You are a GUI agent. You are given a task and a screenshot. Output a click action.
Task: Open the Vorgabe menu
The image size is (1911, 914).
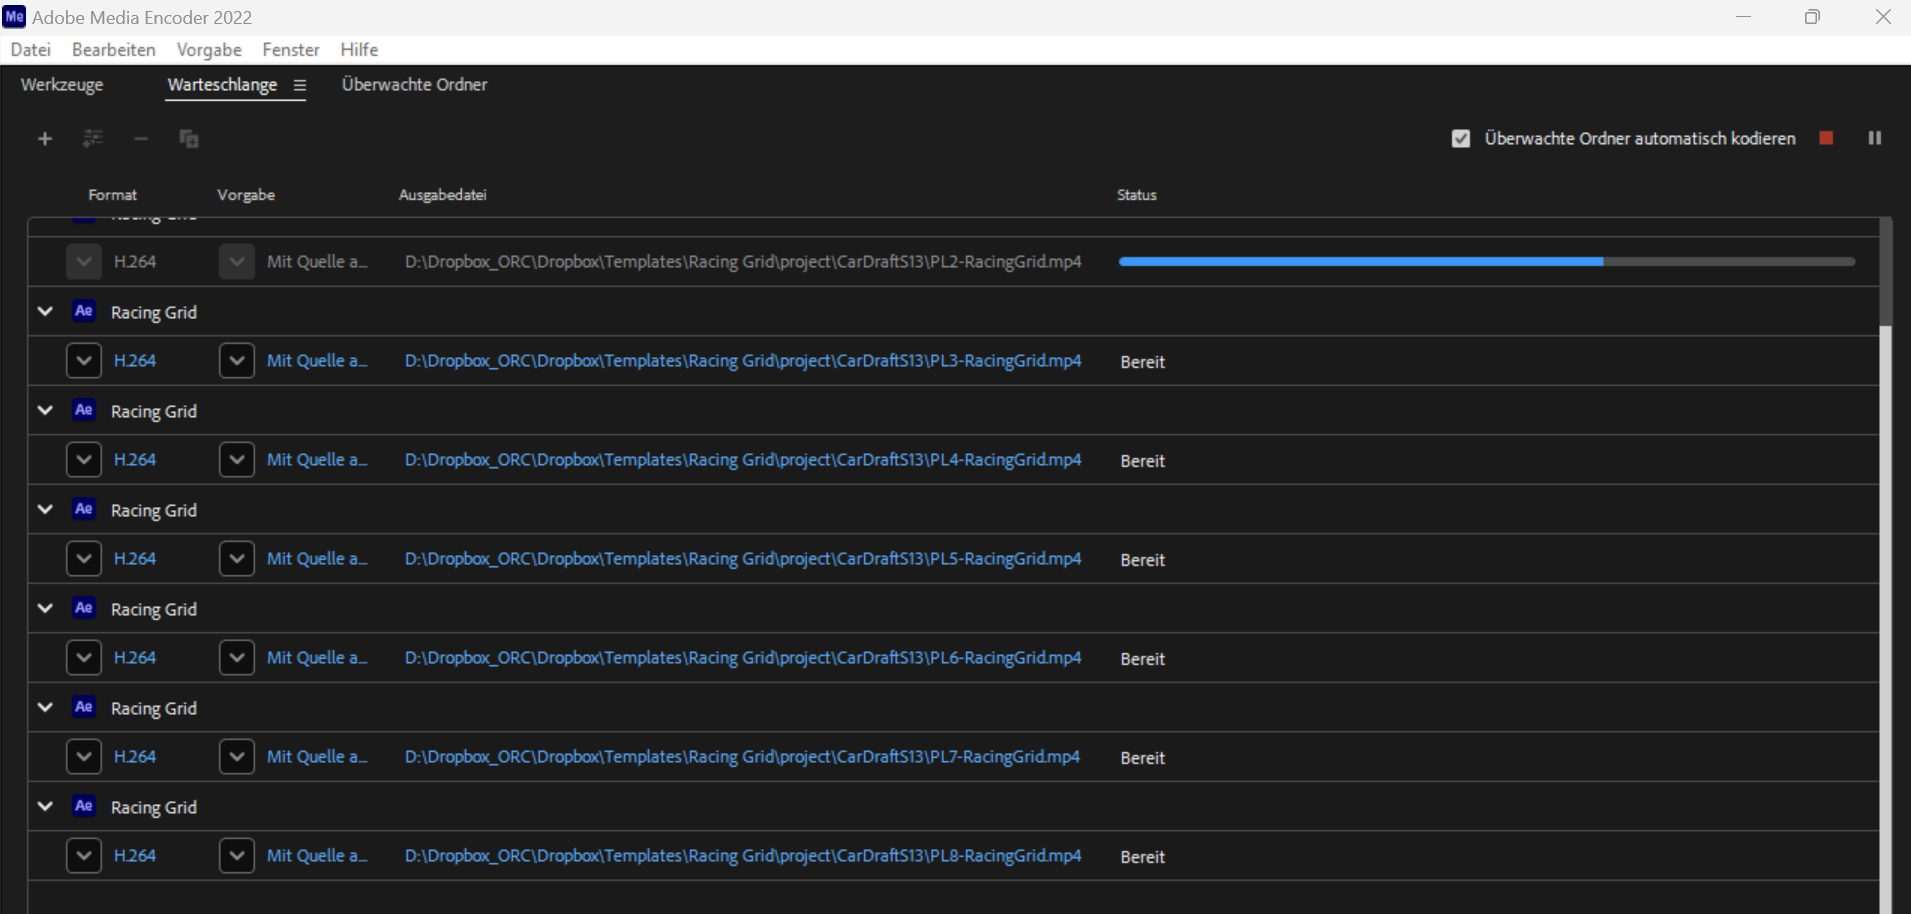coord(209,50)
